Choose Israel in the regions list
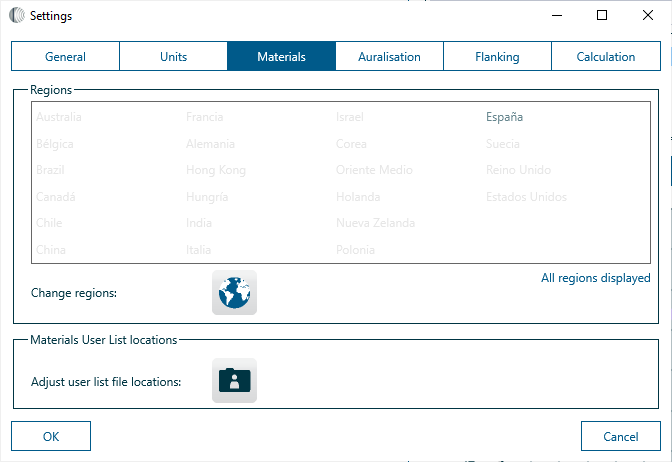The image size is (672, 462). 350,117
